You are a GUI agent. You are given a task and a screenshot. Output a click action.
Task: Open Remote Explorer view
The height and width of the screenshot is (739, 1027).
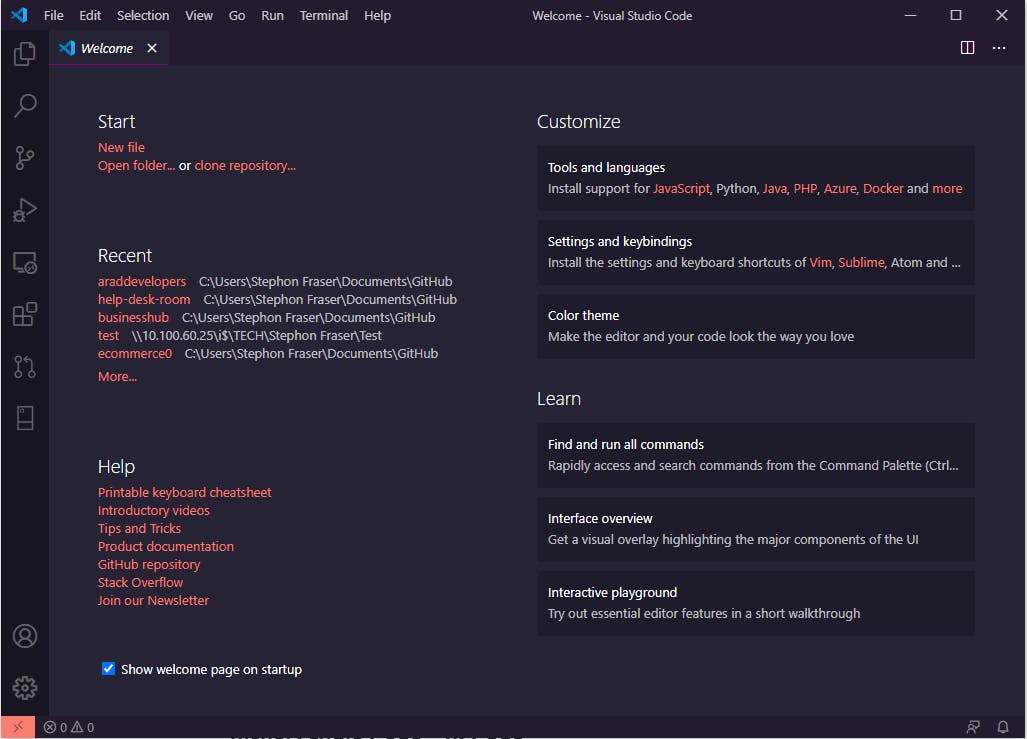click(x=25, y=263)
